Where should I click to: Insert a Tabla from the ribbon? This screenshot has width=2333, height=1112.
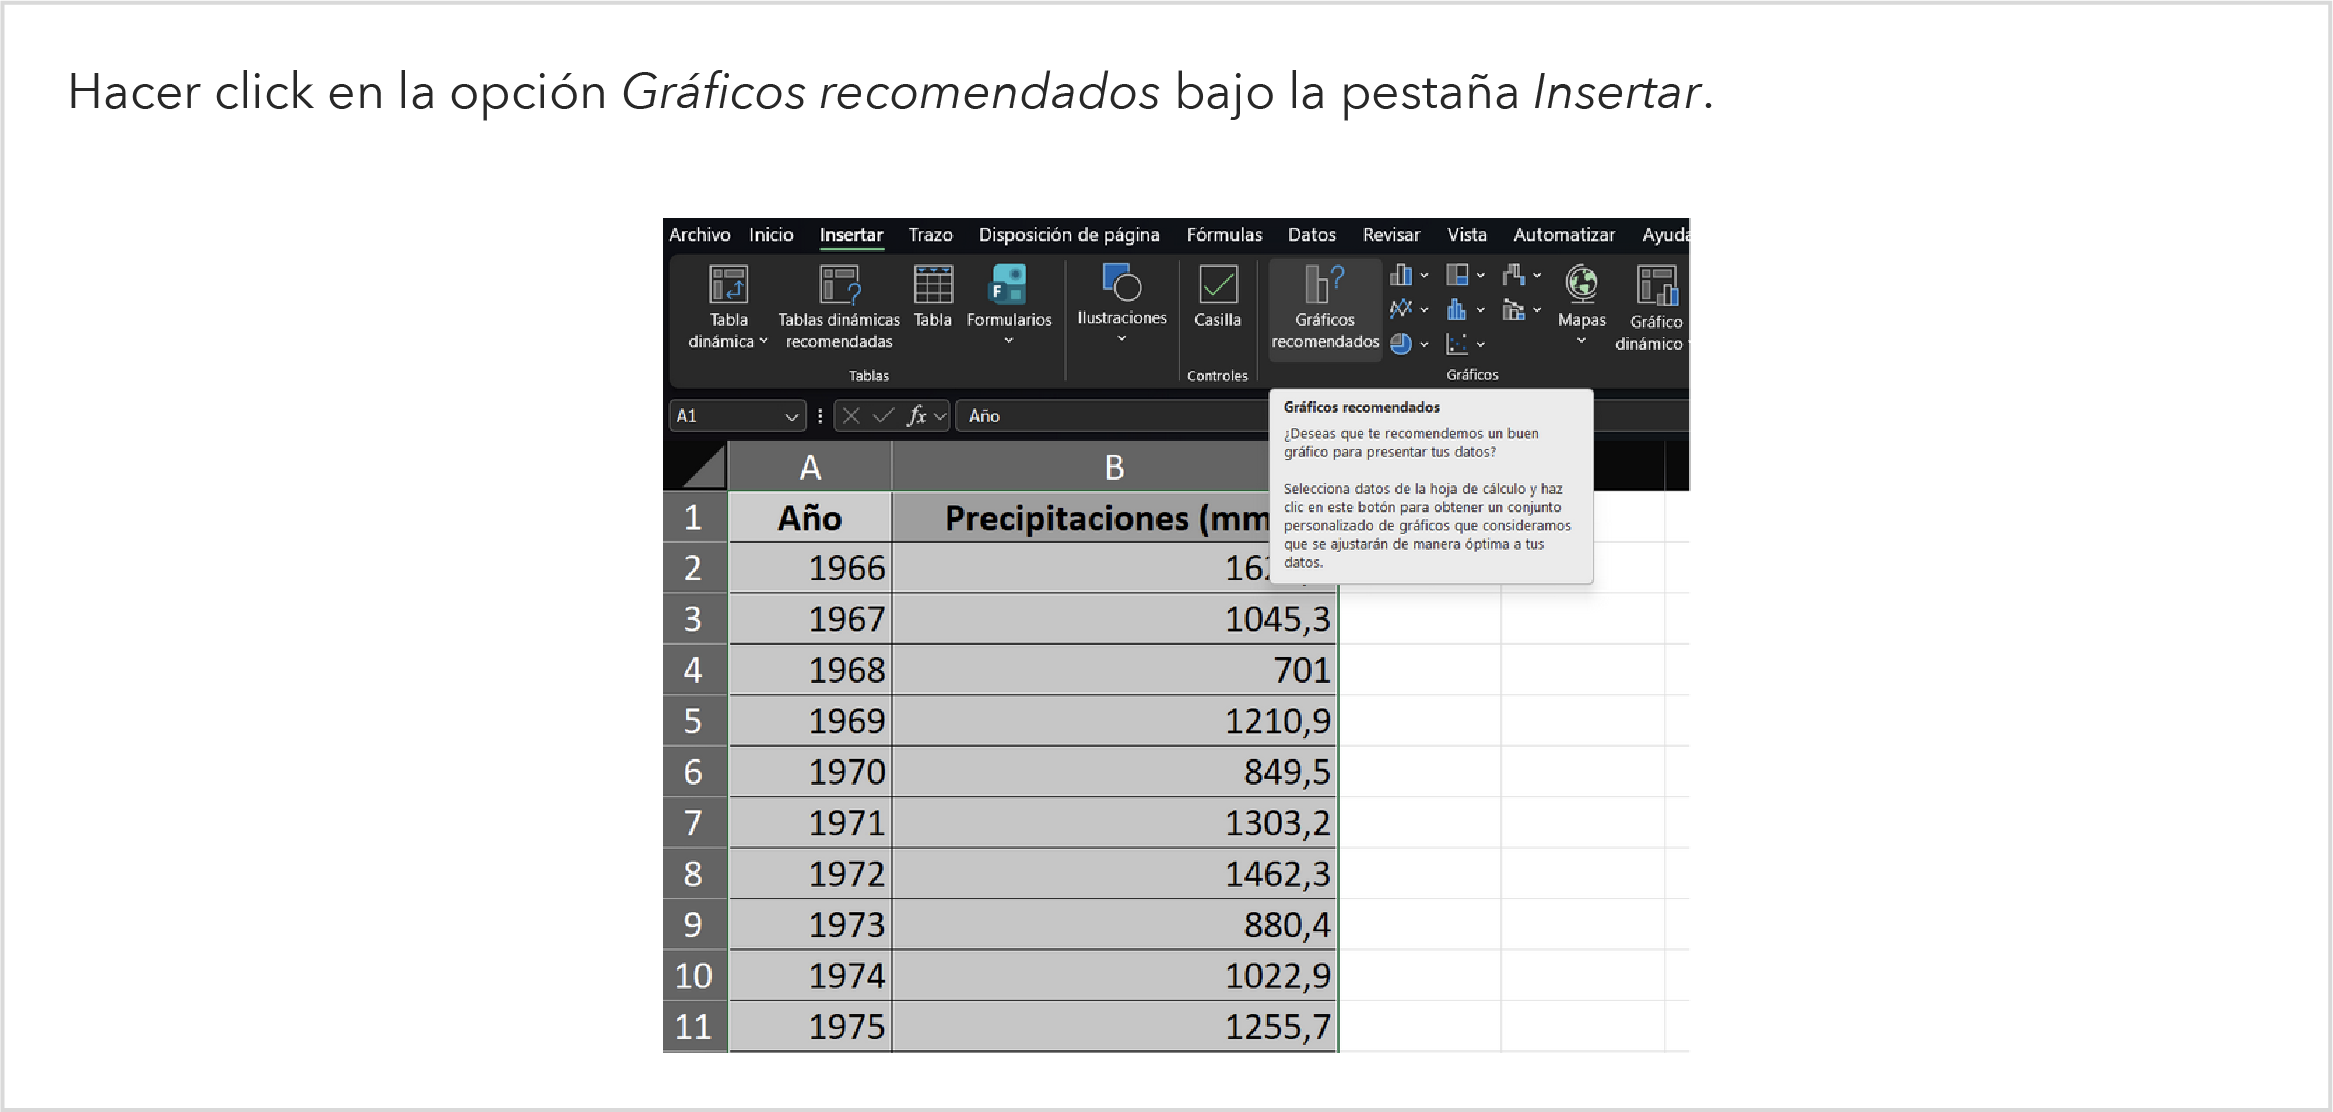932,296
